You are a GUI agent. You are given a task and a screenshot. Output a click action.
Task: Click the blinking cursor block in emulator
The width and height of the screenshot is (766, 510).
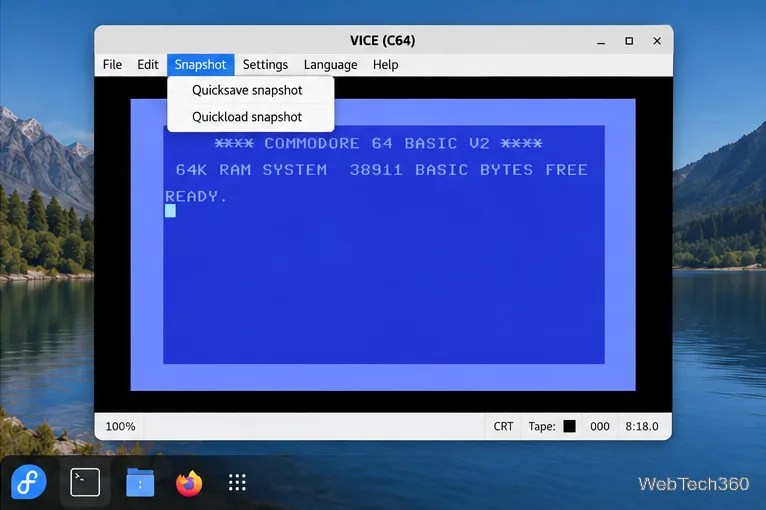point(170,211)
